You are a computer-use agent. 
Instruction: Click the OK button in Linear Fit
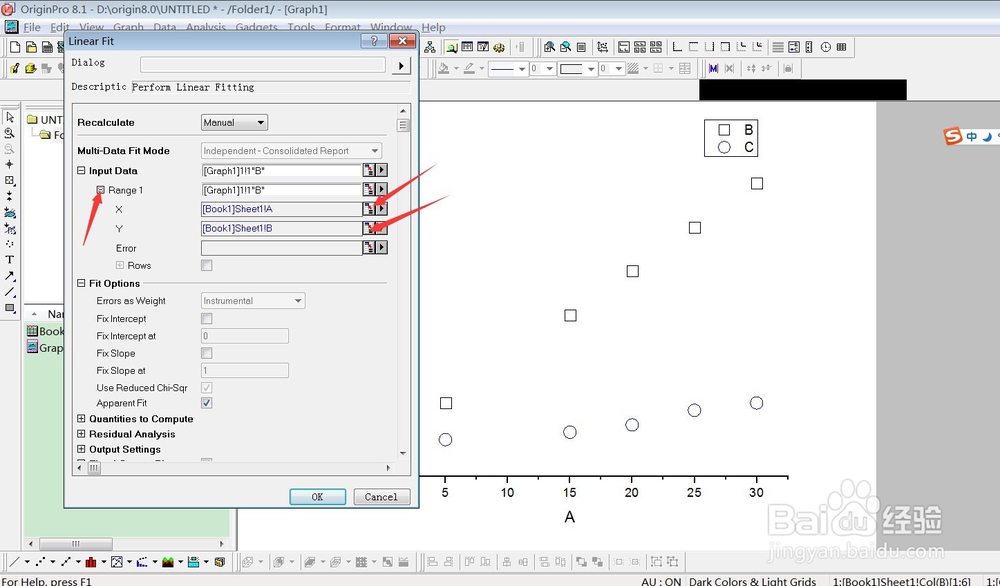click(x=318, y=497)
